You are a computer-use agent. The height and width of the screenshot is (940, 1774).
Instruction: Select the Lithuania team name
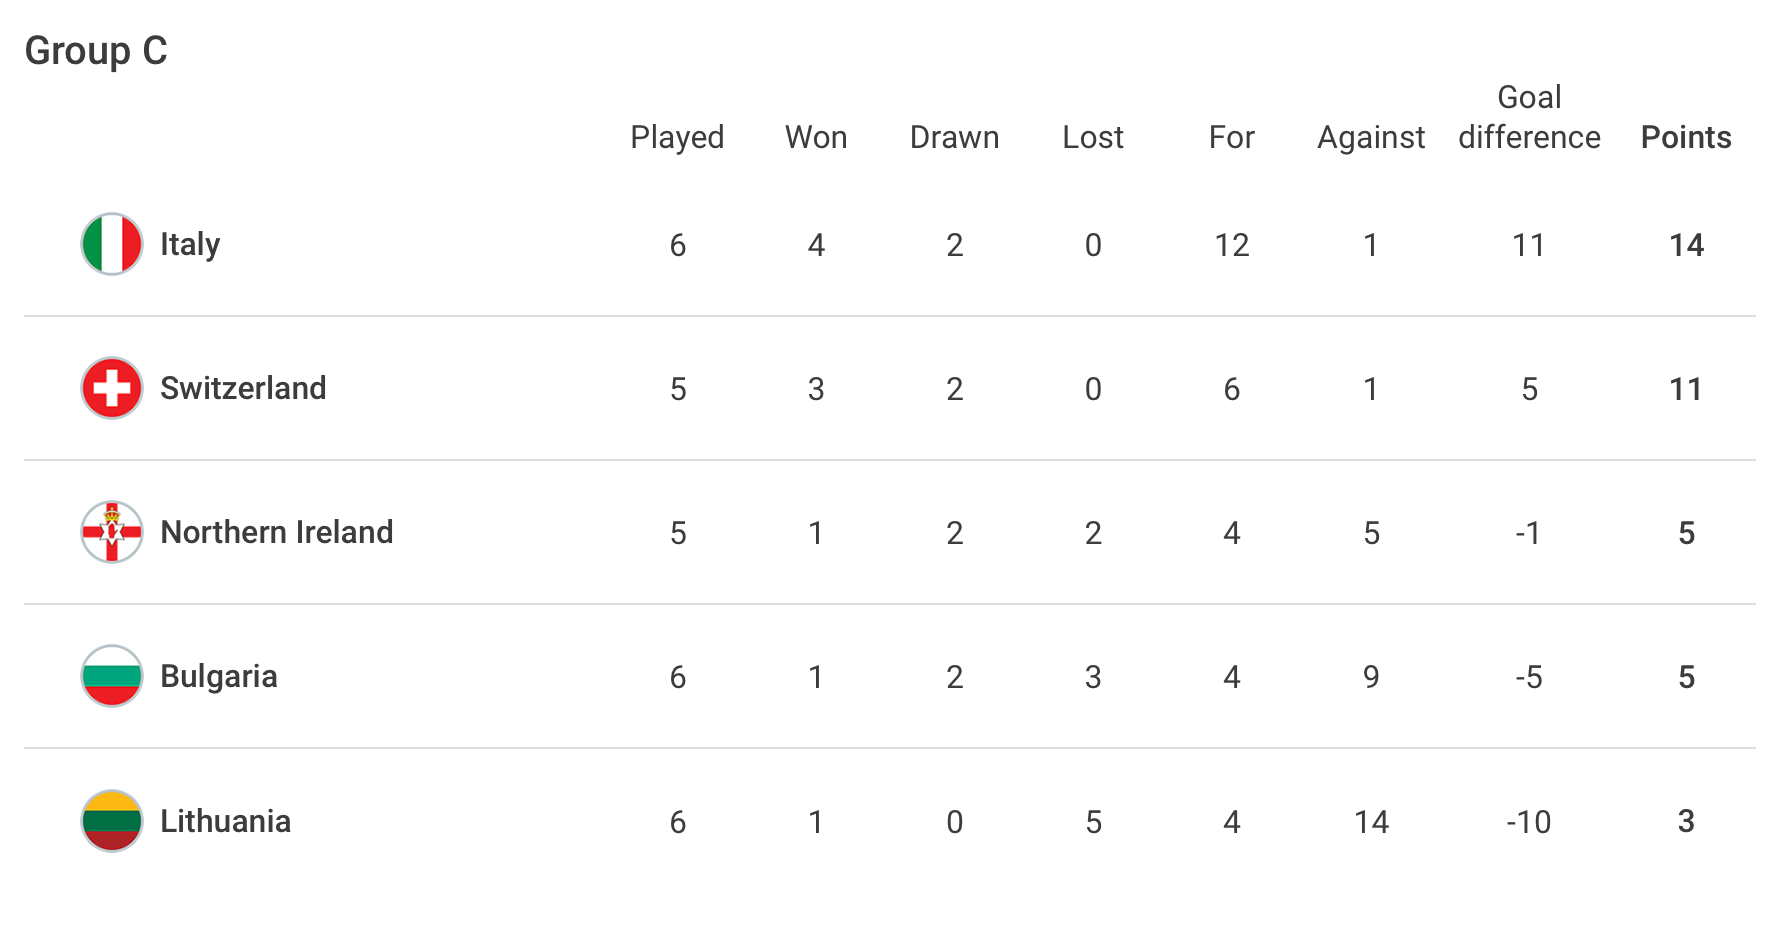pos(226,821)
